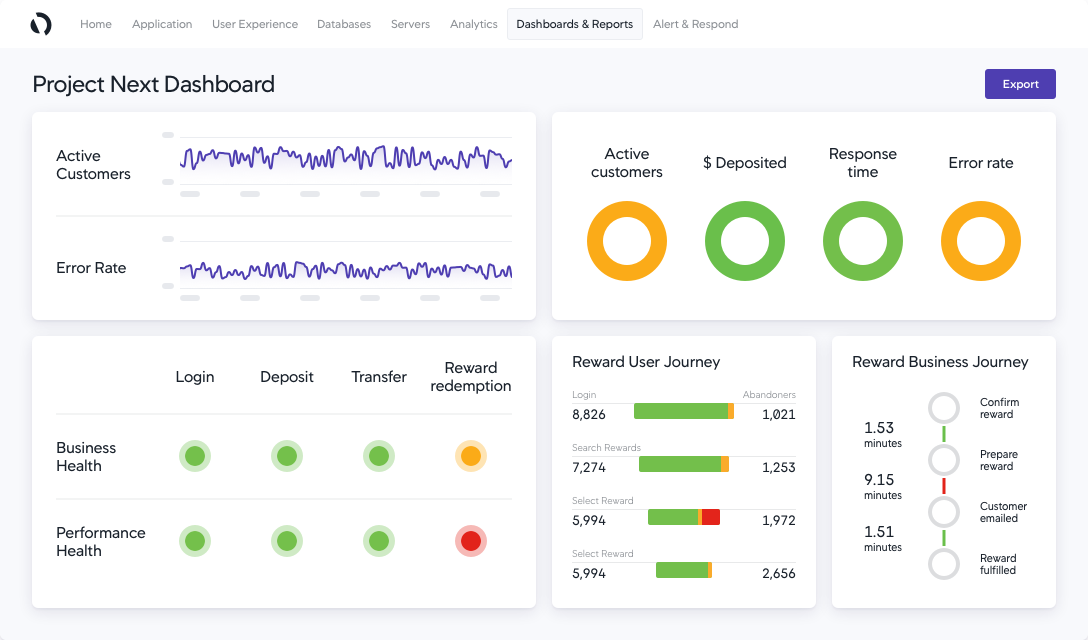Click Business Health Reward redemption orange dot
The height and width of the screenshot is (640, 1088).
[470, 456]
